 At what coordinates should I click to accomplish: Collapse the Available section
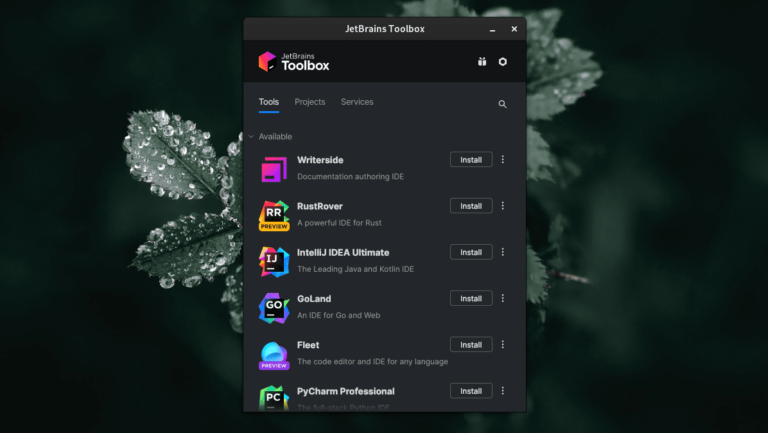251,137
